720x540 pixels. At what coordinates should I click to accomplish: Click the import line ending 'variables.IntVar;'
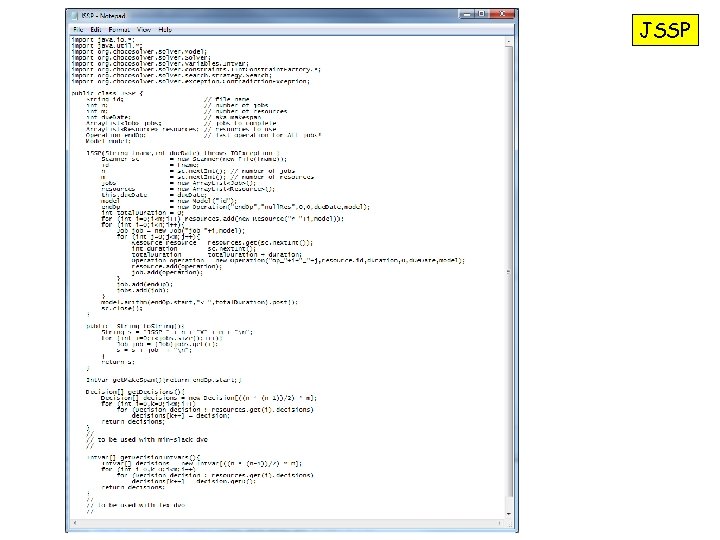click(x=160, y=63)
